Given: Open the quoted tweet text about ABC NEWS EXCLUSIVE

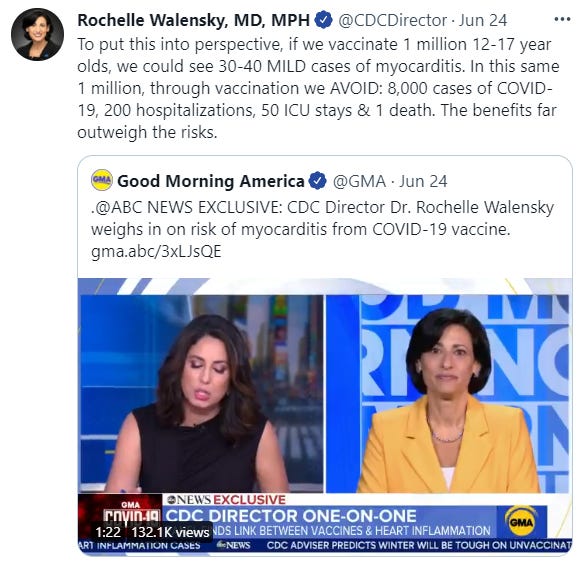Looking at the screenshot, I should (x=322, y=229).
